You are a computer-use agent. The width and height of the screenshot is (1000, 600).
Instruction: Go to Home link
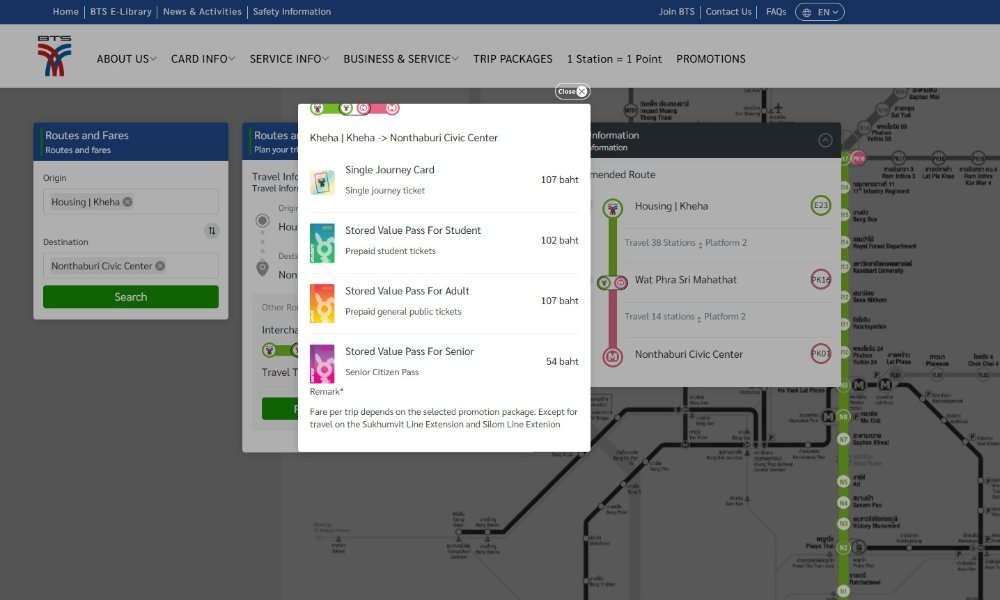point(66,11)
